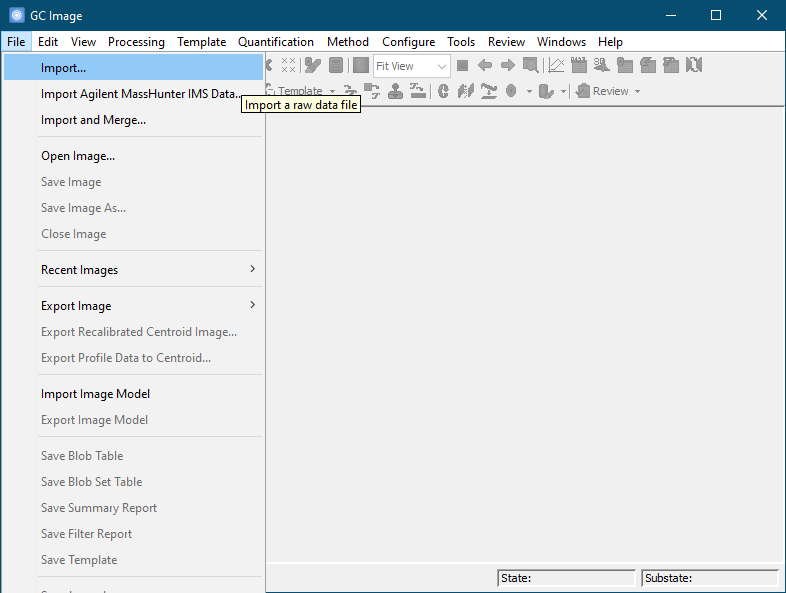Click the Save Summary Report entry
The height and width of the screenshot is (593, 786).
click(133, 508)
